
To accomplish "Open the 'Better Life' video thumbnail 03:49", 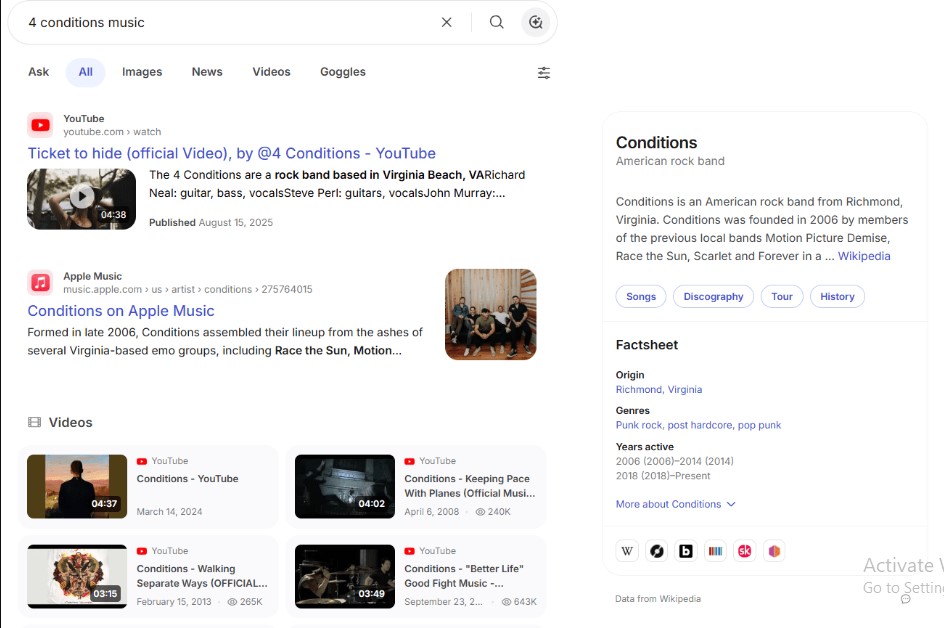I will (345, 577).
